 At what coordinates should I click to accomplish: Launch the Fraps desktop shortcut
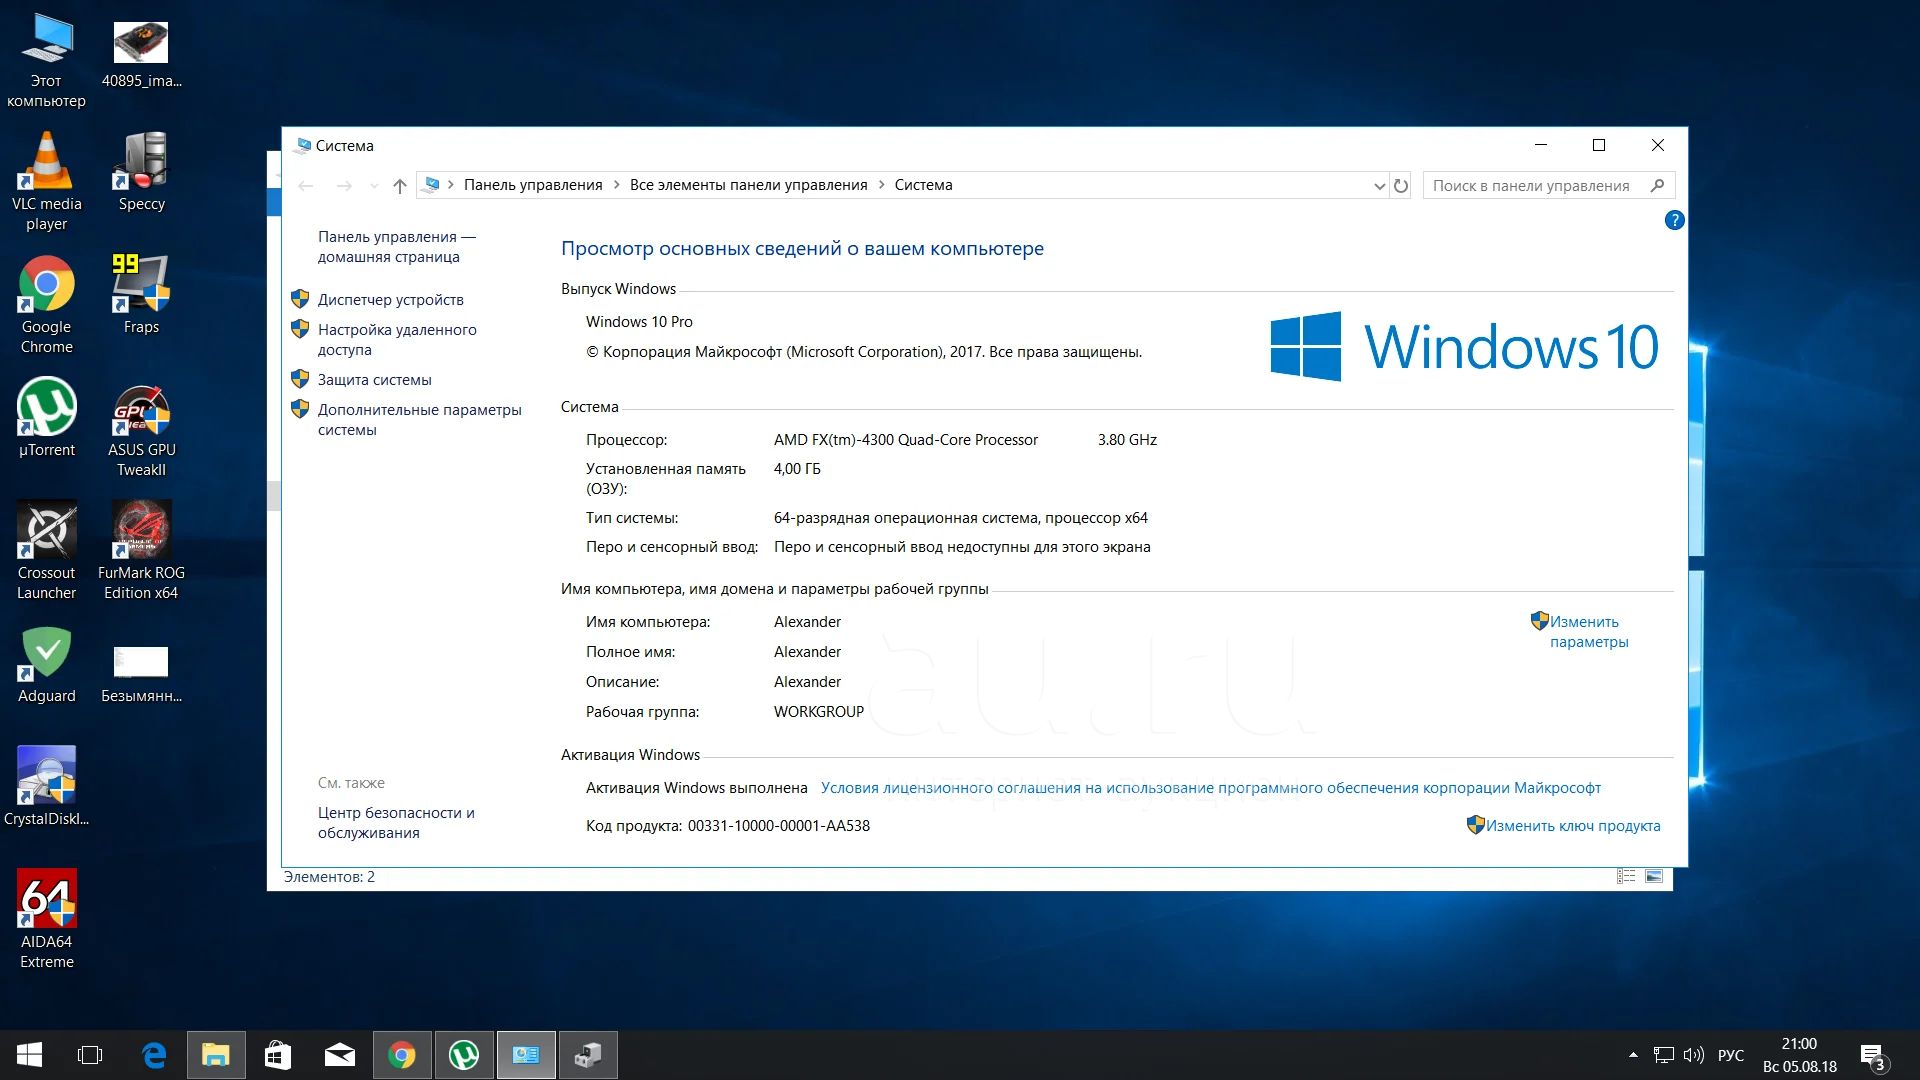pyautogui.click(x=141, y=296)
